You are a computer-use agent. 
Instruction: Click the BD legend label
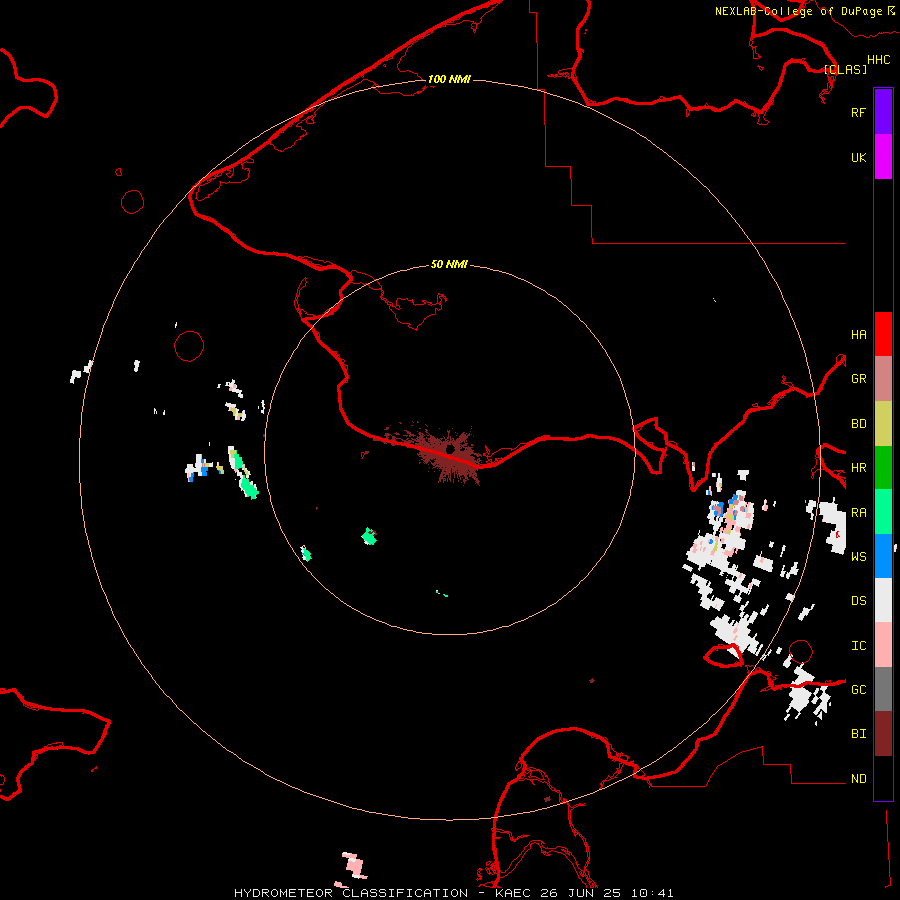pyautogui.click(x=858, y=424)
